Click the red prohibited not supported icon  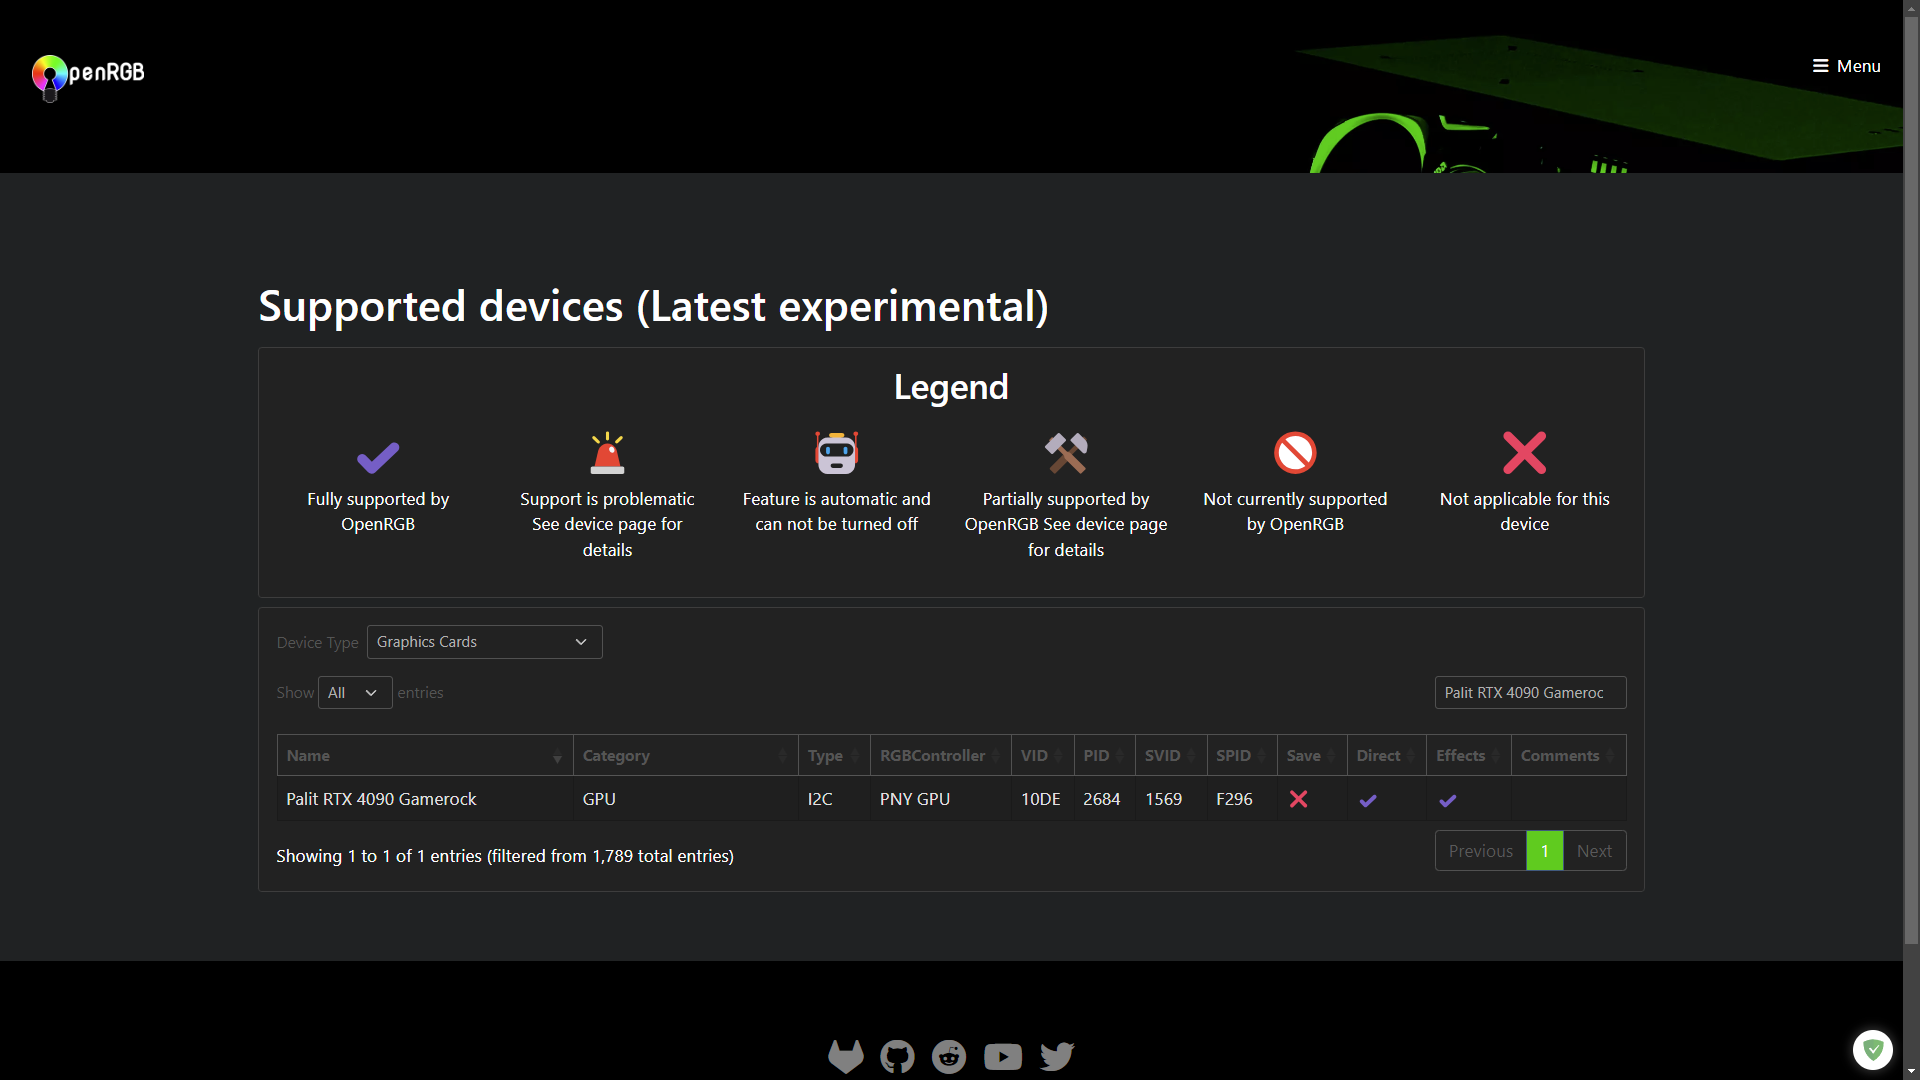pos(1295,453)
